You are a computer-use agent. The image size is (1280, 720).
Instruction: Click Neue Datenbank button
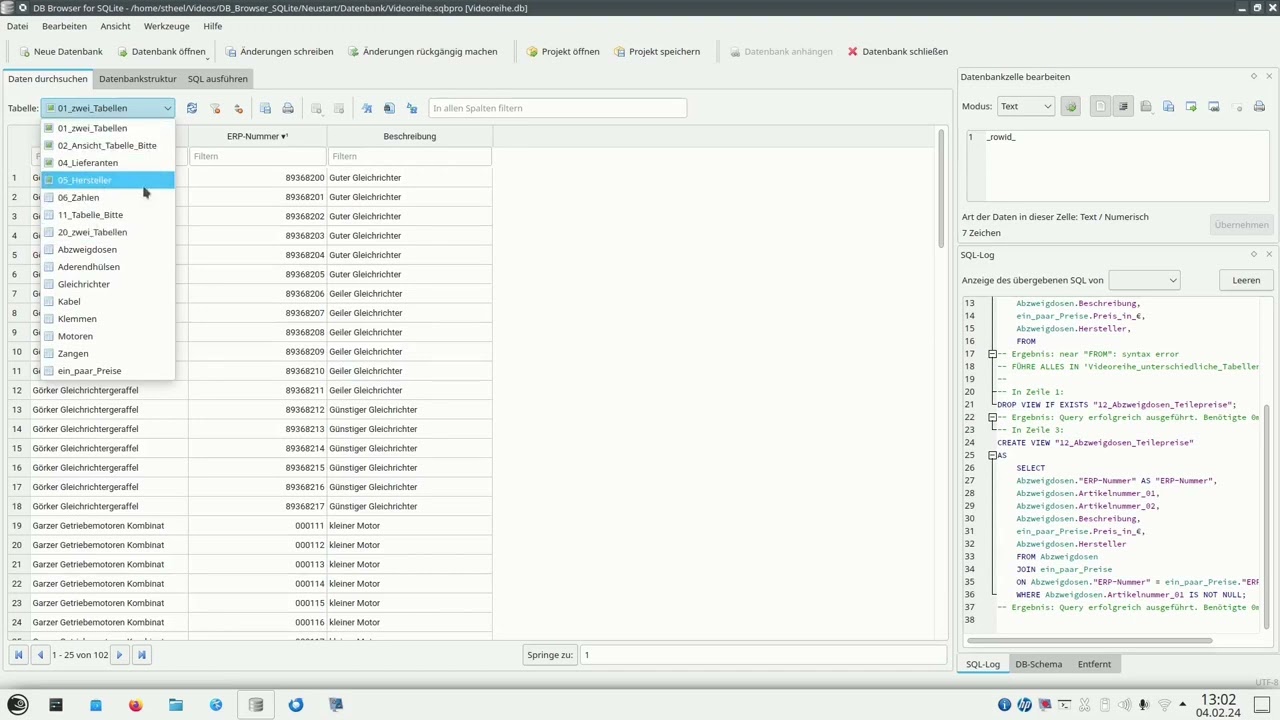59,52
